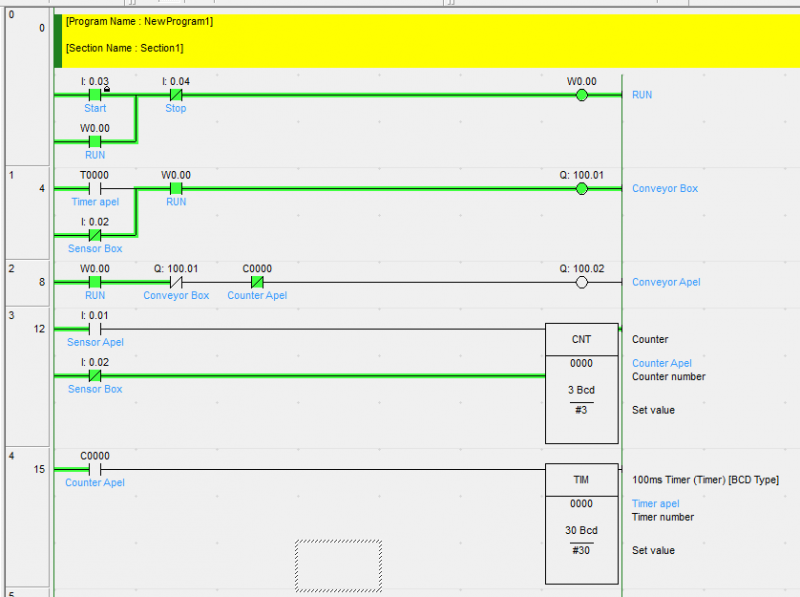Click the '#30' set value in TIM block
The width and height of the screenshot is (800, 597).
click(x=582, y=550)
